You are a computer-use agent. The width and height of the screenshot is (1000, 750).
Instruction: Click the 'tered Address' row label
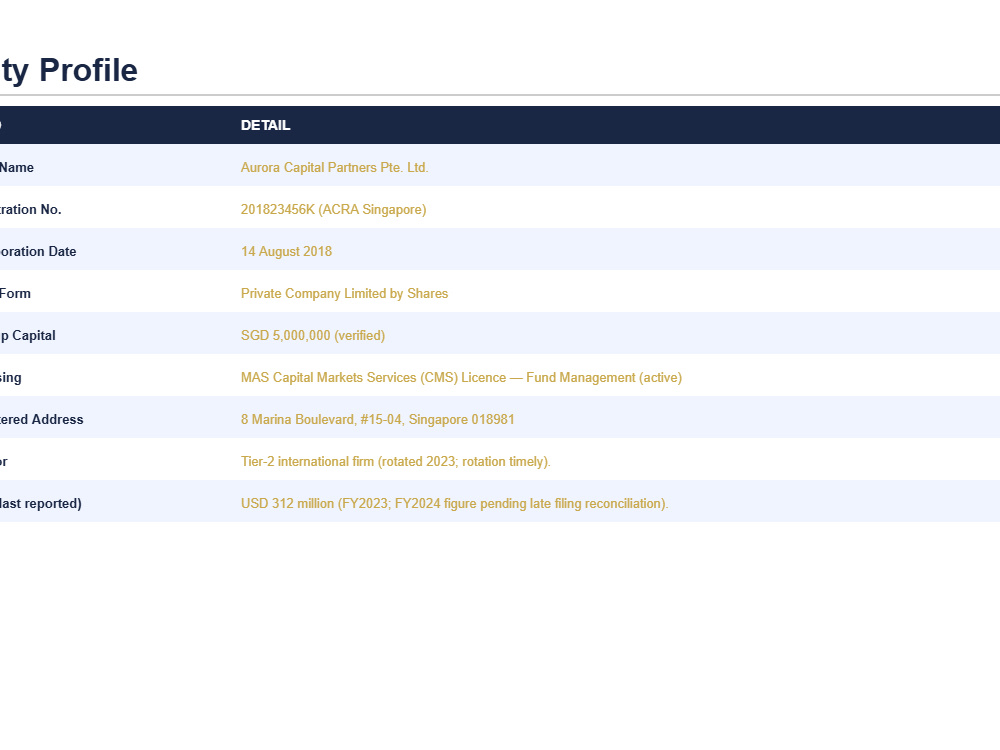[x=41, y=420]
